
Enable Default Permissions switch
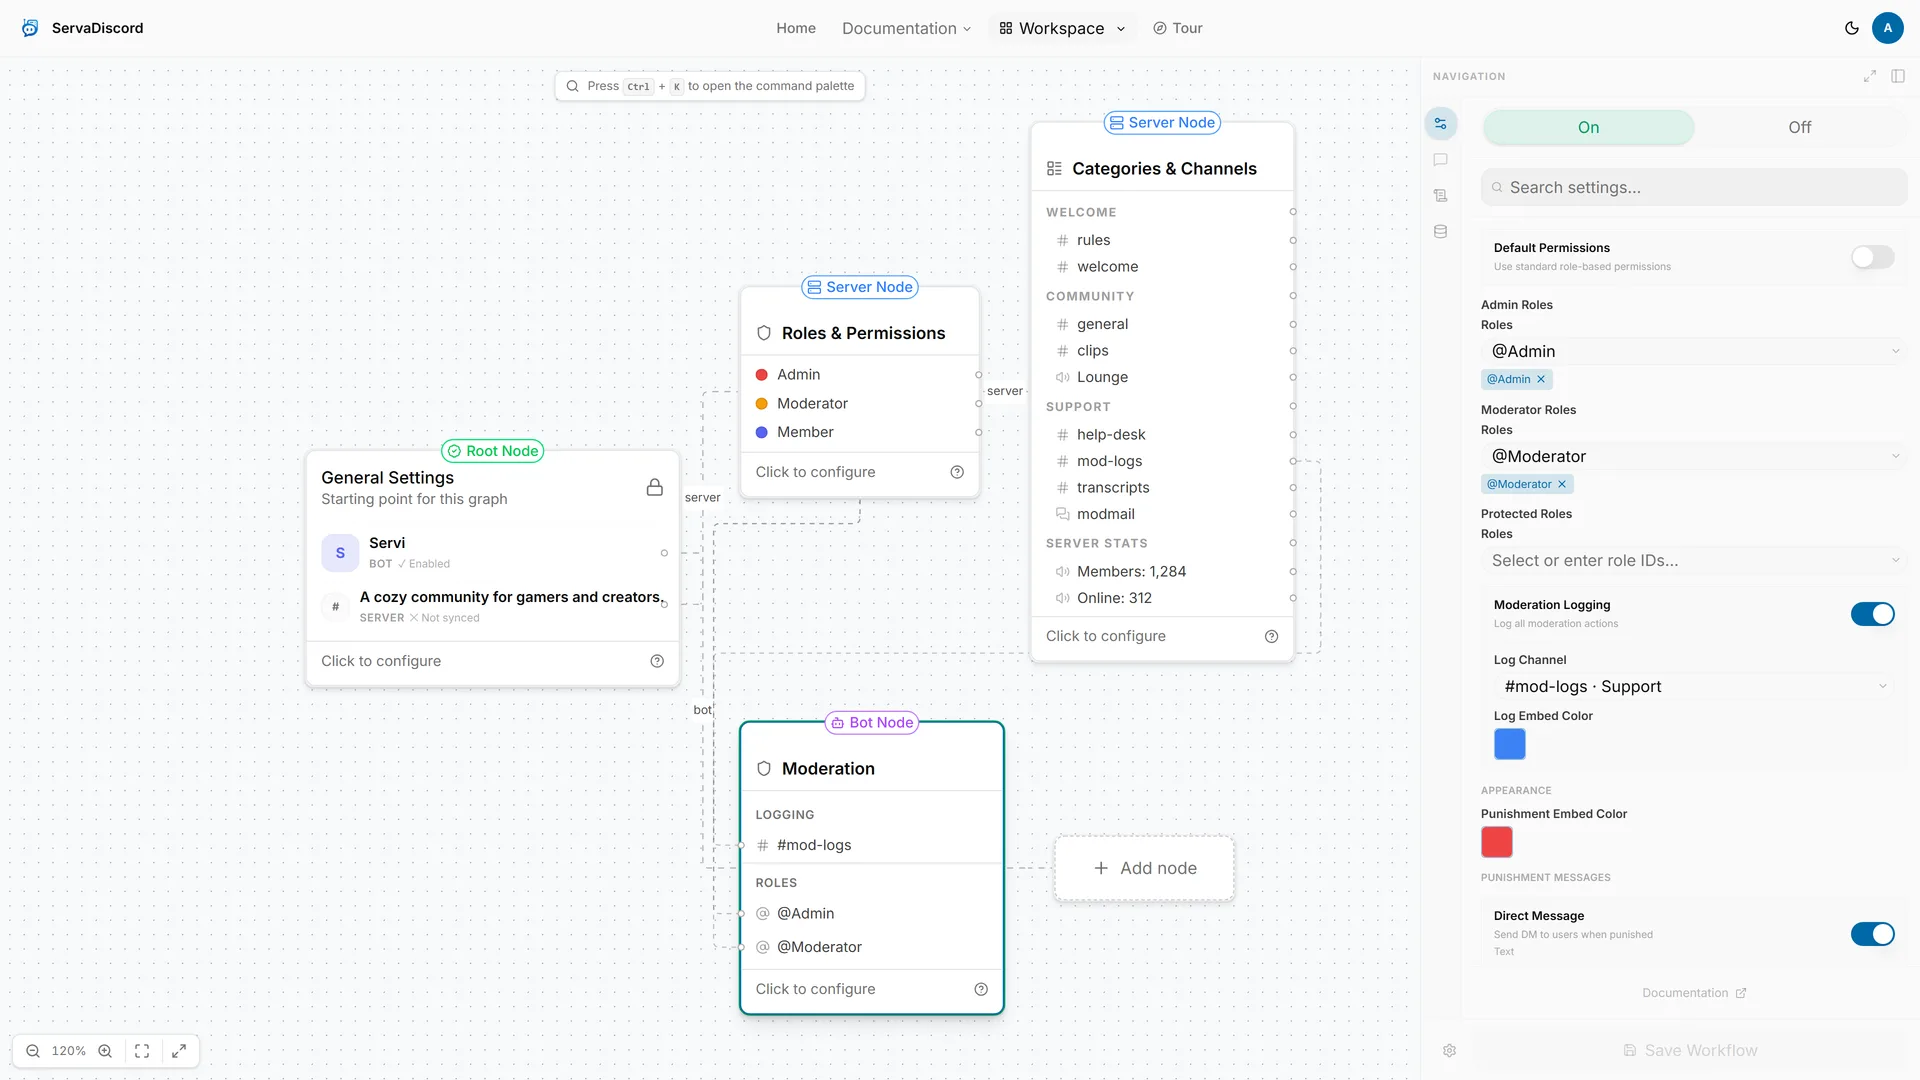[1872, 257]
